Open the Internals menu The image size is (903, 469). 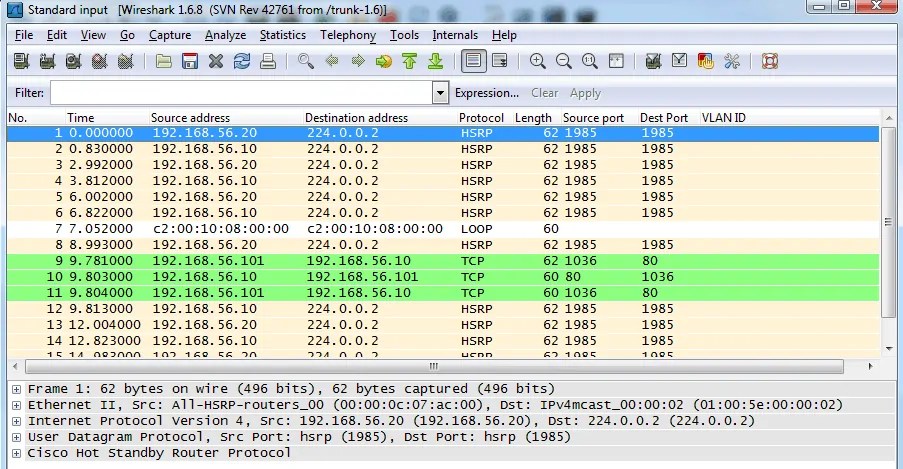tap(455, 35)
